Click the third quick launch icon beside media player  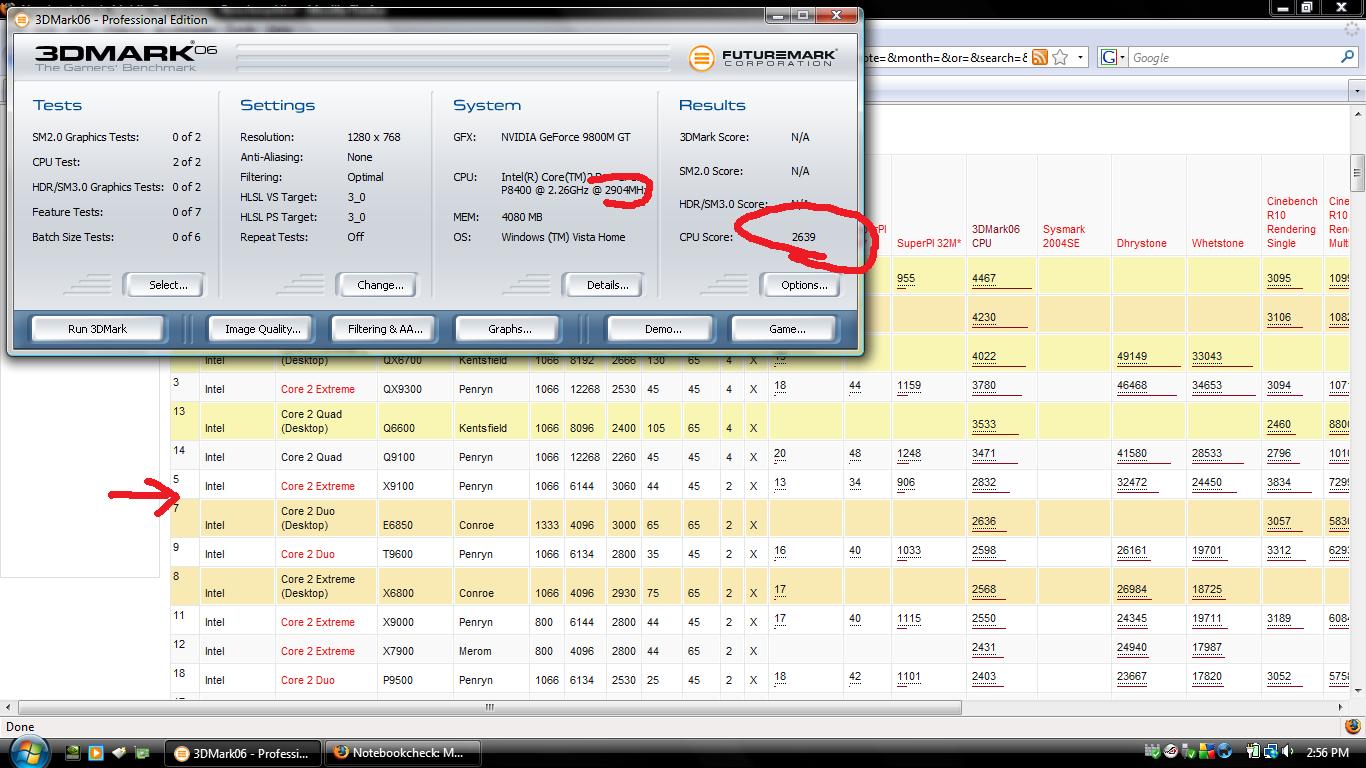tap(119, 752)
